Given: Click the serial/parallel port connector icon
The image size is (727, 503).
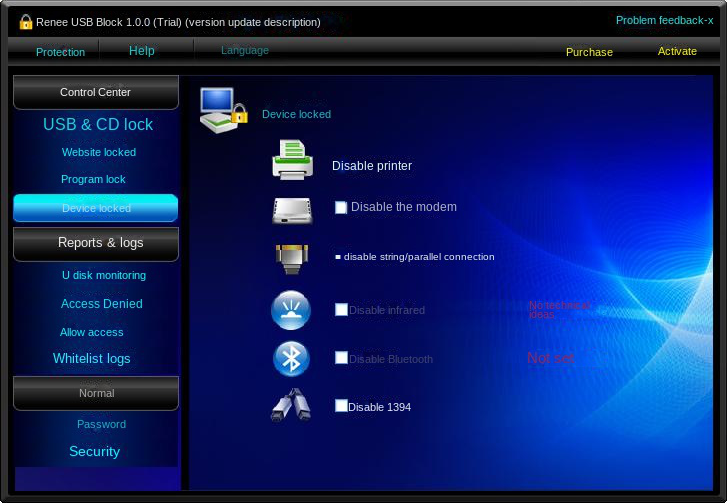Looking at the screenshot, I should point(292,257).
